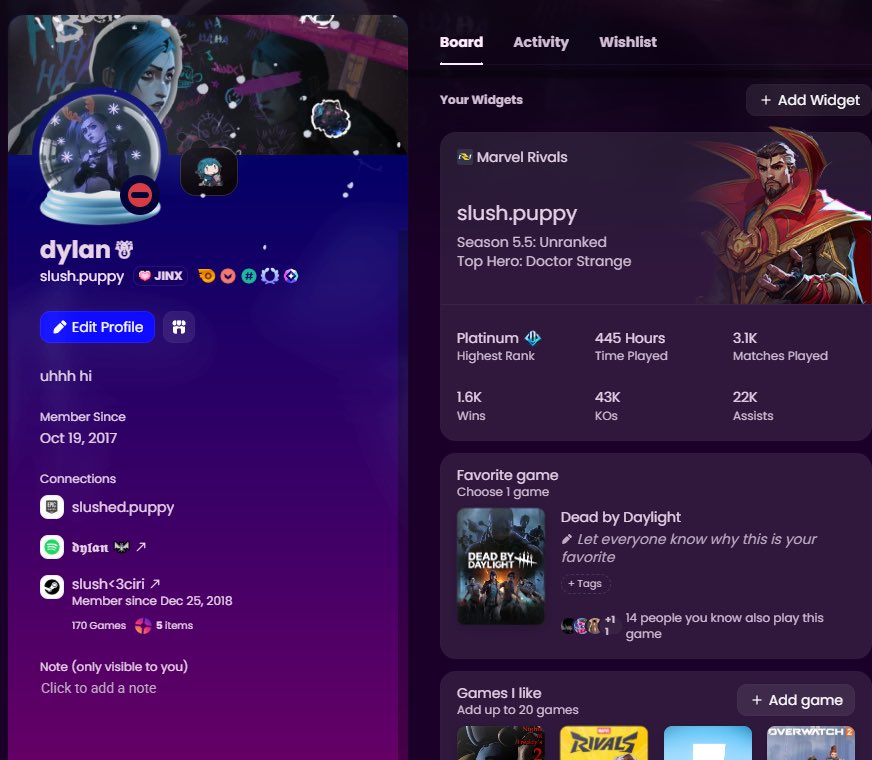The width and height of the screenshot is (872, 760).
Task: Click the 5 items Steam inventory text
Action: coord(174,625)
